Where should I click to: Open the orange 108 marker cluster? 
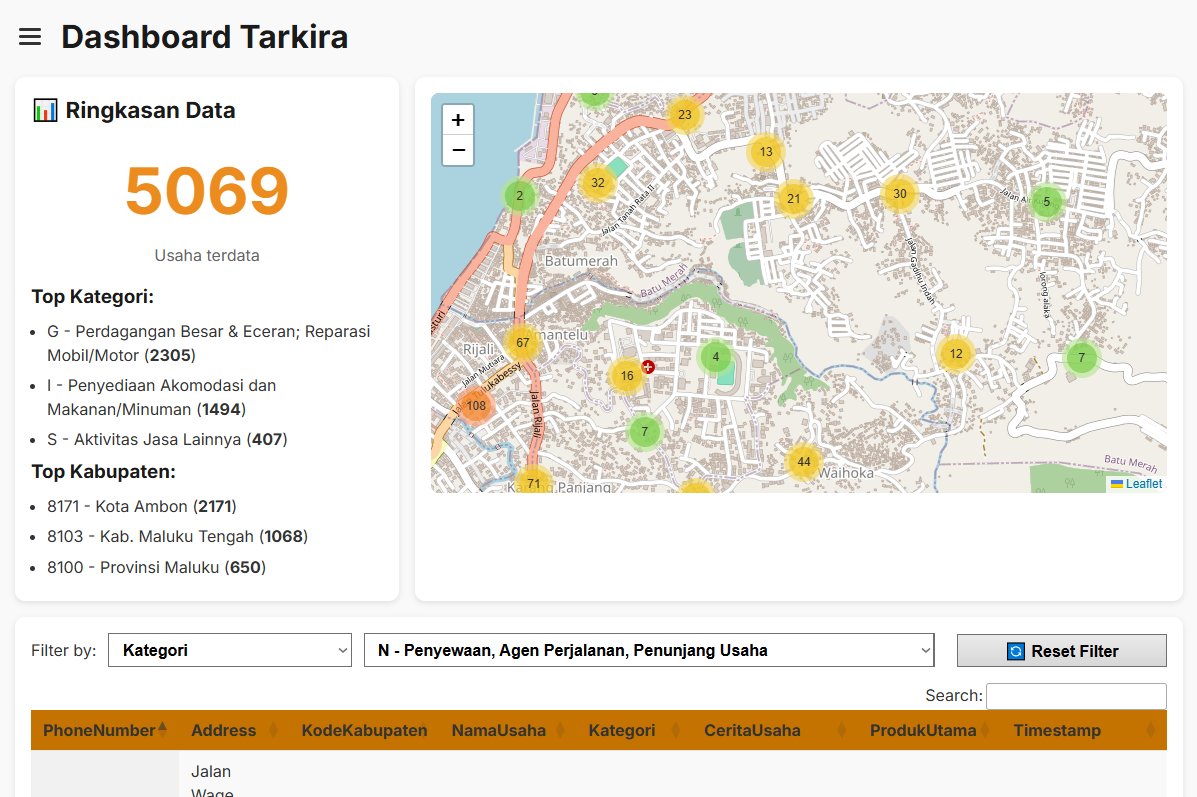pyautogui.click(x=476, y=406)
